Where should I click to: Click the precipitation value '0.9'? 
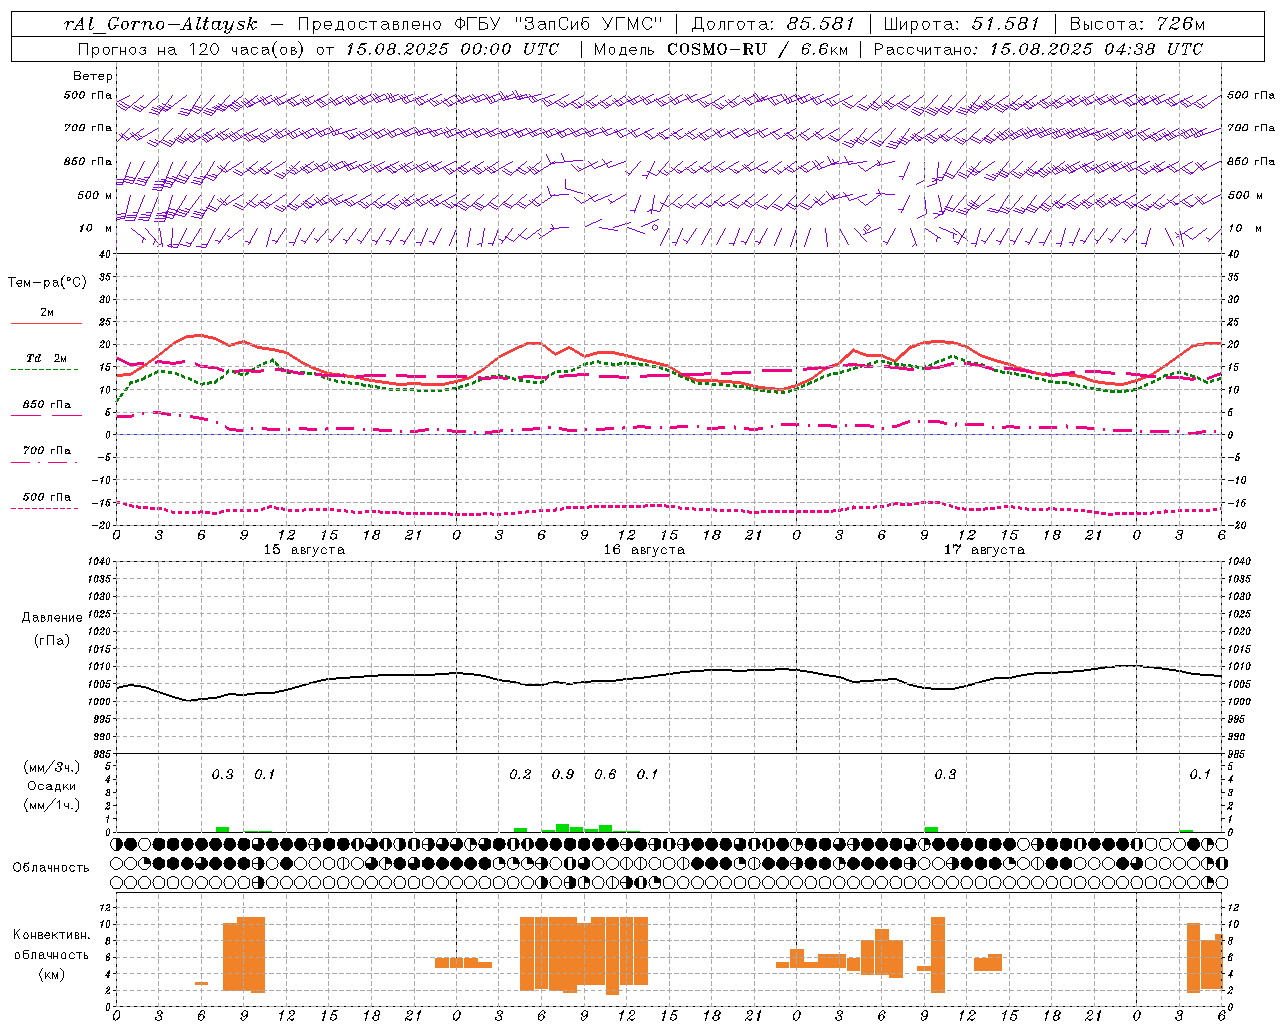coord(563,774)
